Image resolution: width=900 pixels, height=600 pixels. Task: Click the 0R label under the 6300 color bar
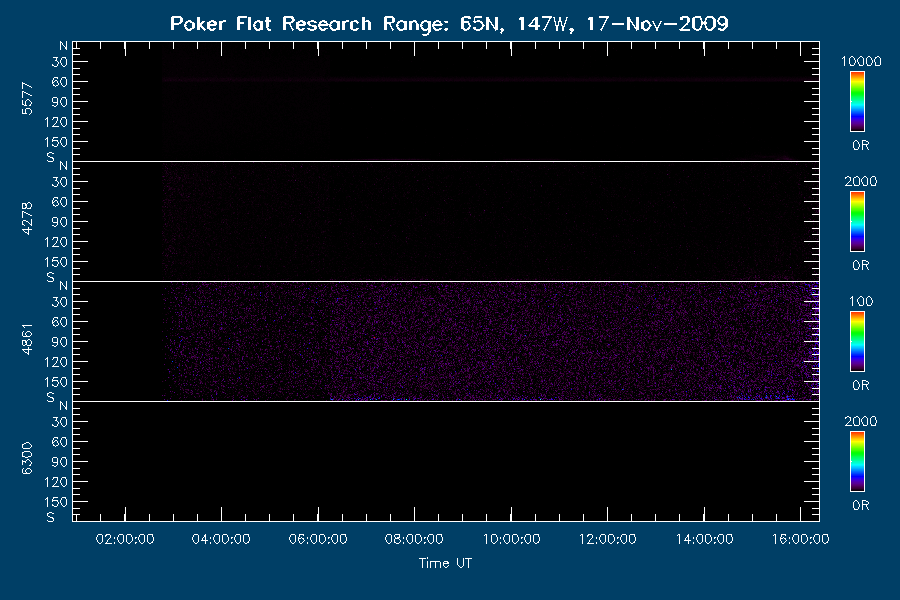pos(860,505)
